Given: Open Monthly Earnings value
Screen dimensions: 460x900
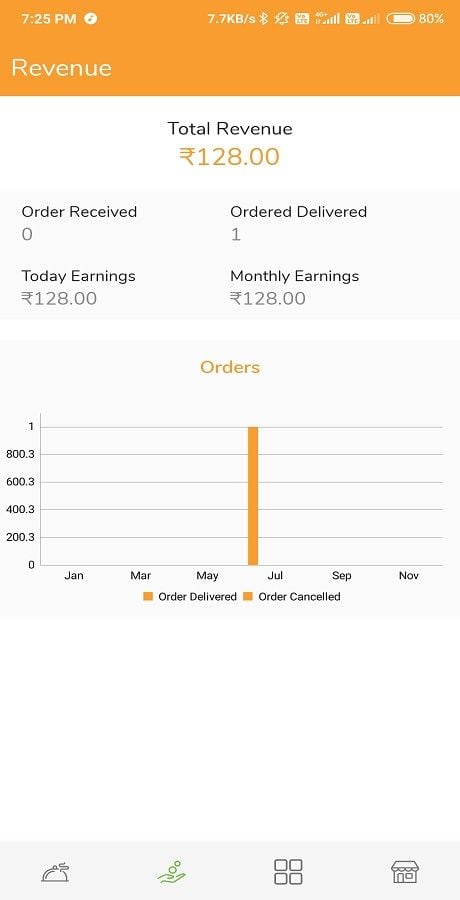Looking at the screenshot, I should tap(268, 298).
